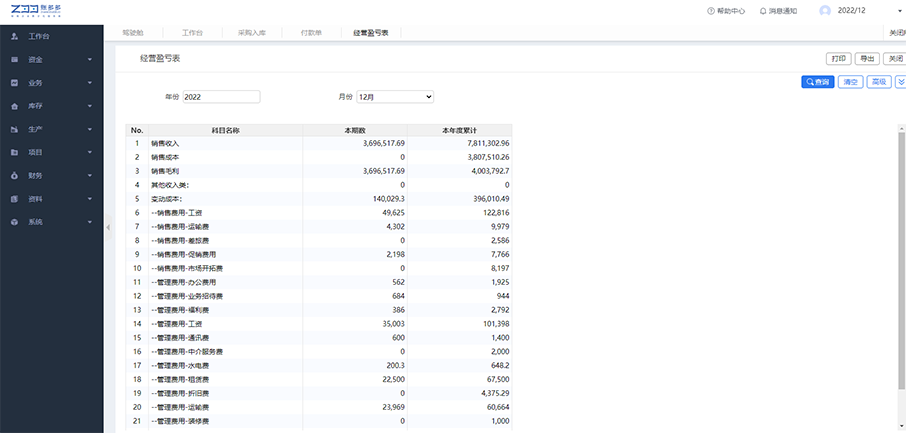Screen dimensions: 906x433
Task: Click the 财务 money bag icon
Action: (13, 175)
